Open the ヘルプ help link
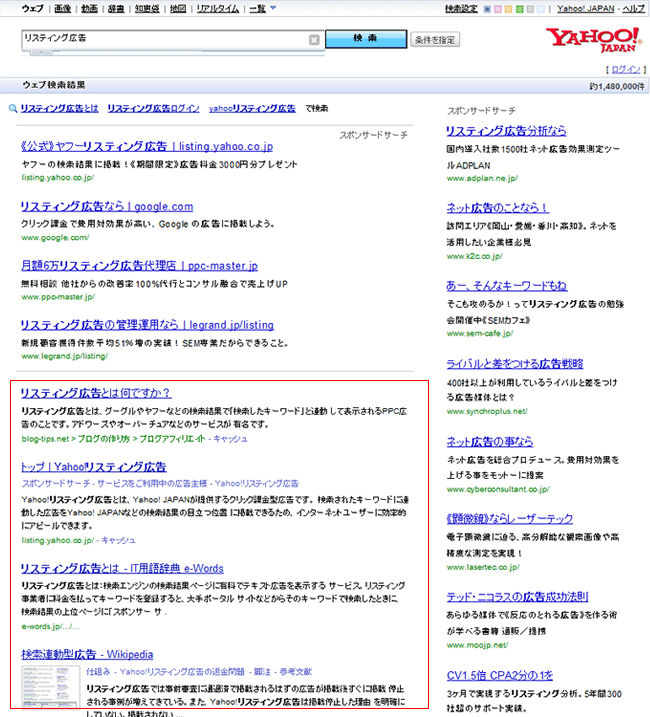The image size is (650, 717). (x=634, y=9)
